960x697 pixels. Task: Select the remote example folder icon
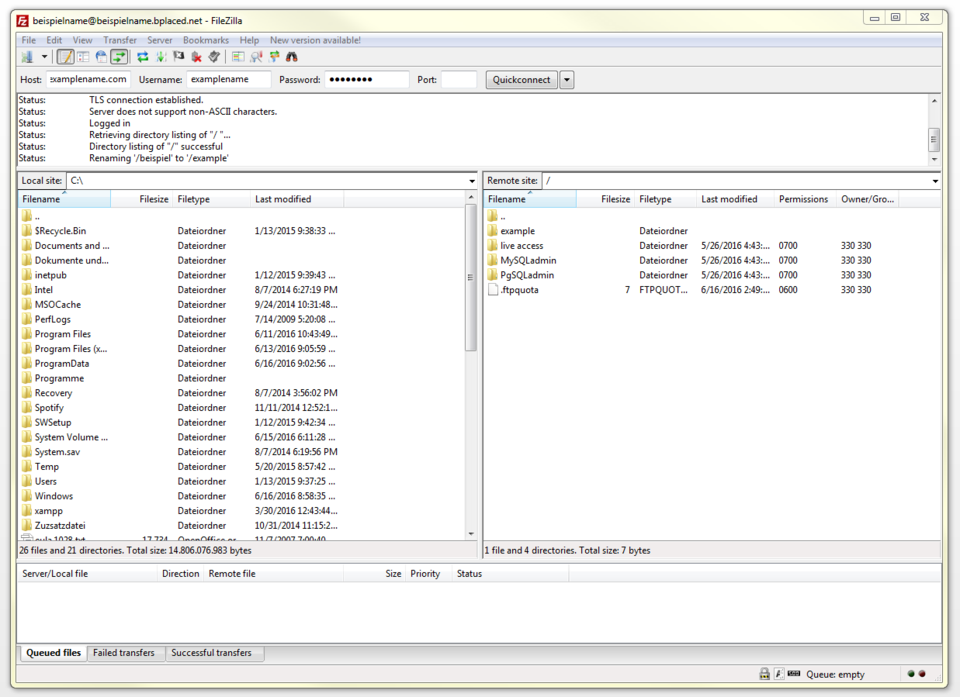(493, 231)
